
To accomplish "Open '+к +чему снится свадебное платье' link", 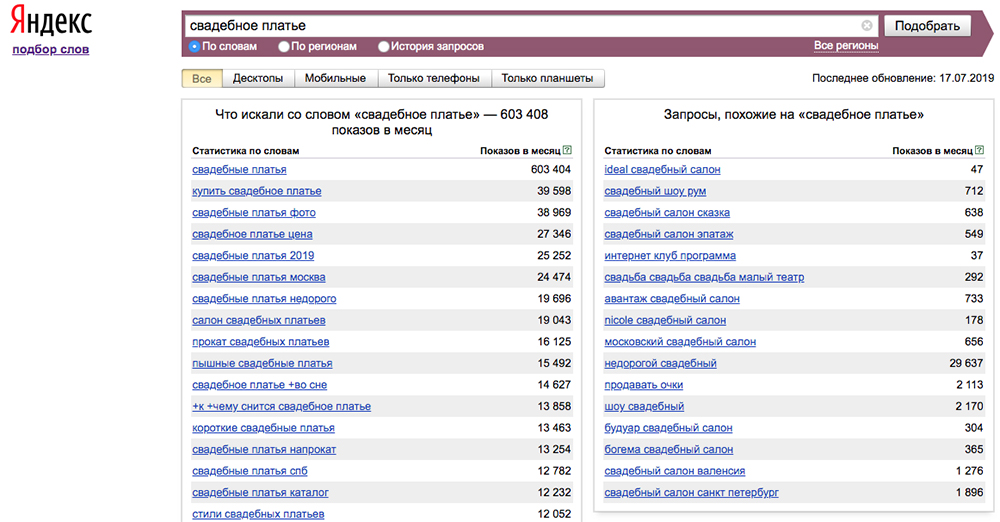I will (281, 406).
